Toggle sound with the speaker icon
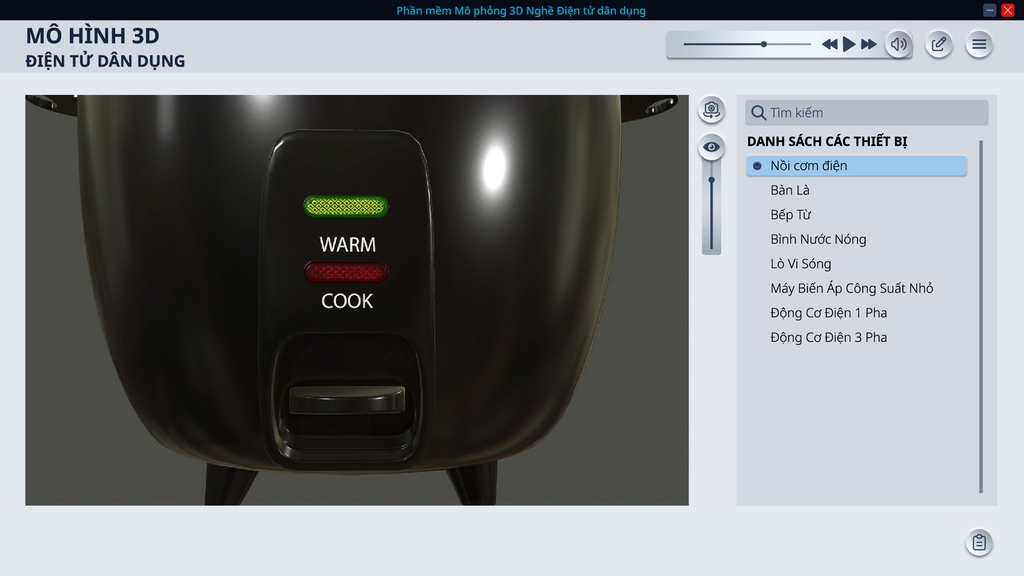Image resolution: width=1024 pixels, height=576 pixels. 899,44
